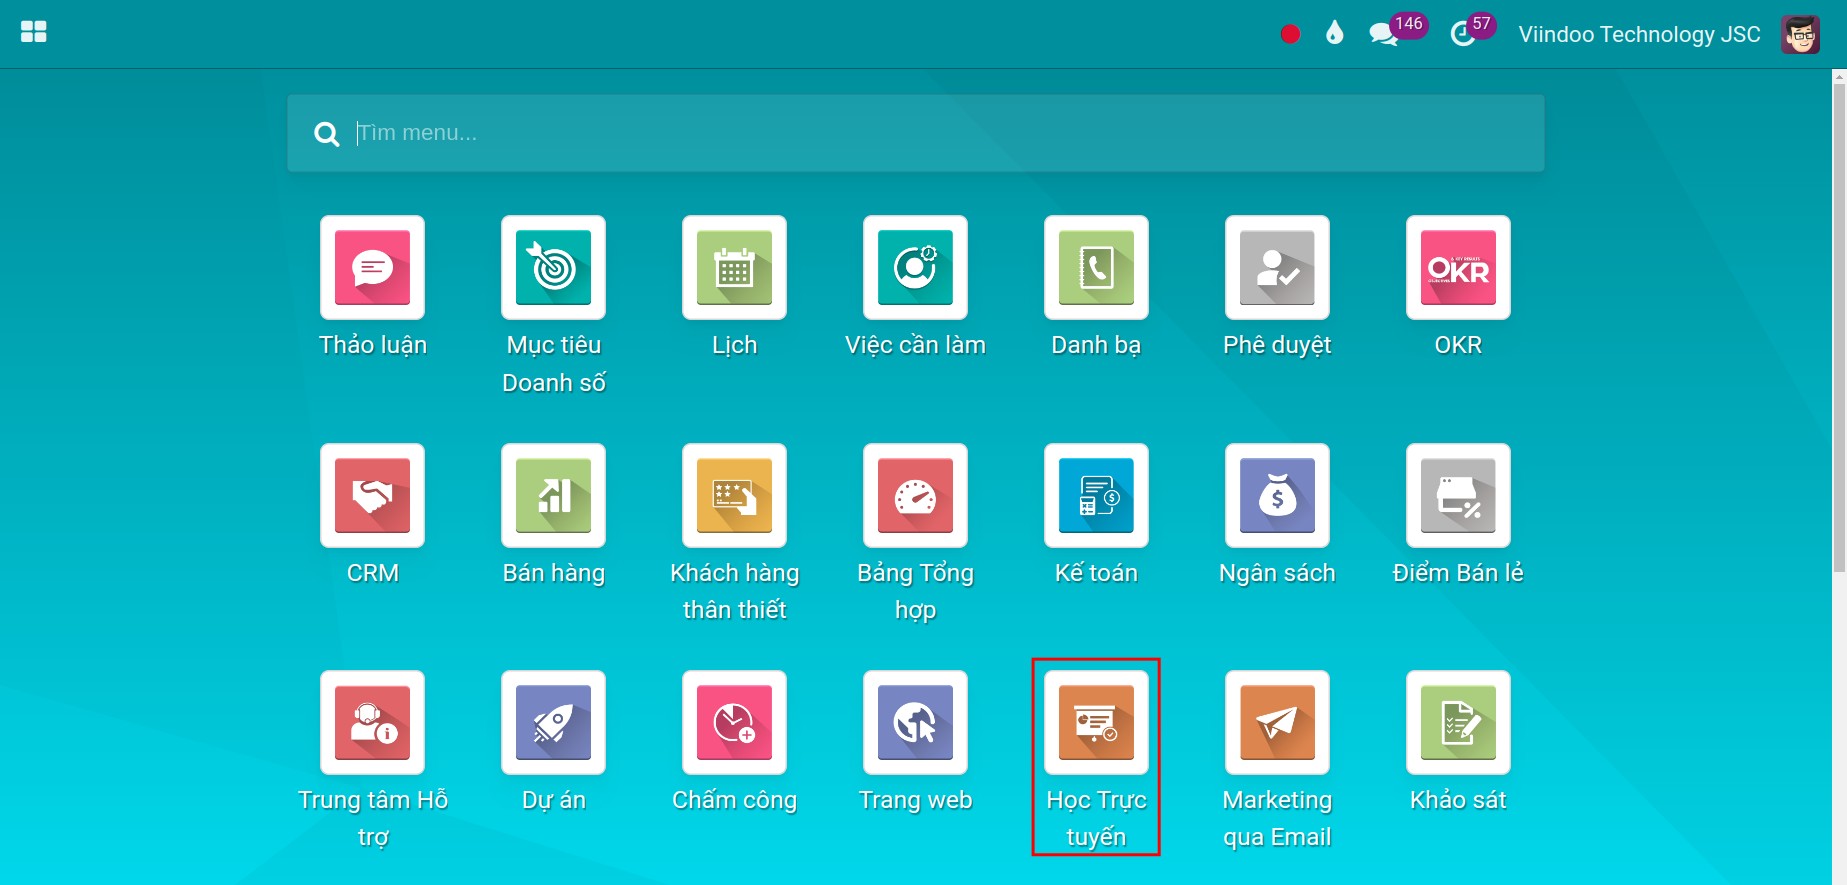The height and width of the screenshot is (885, 1847).
Task: Open the Kế toán accounting app
Action: [x=1096, y=495]
